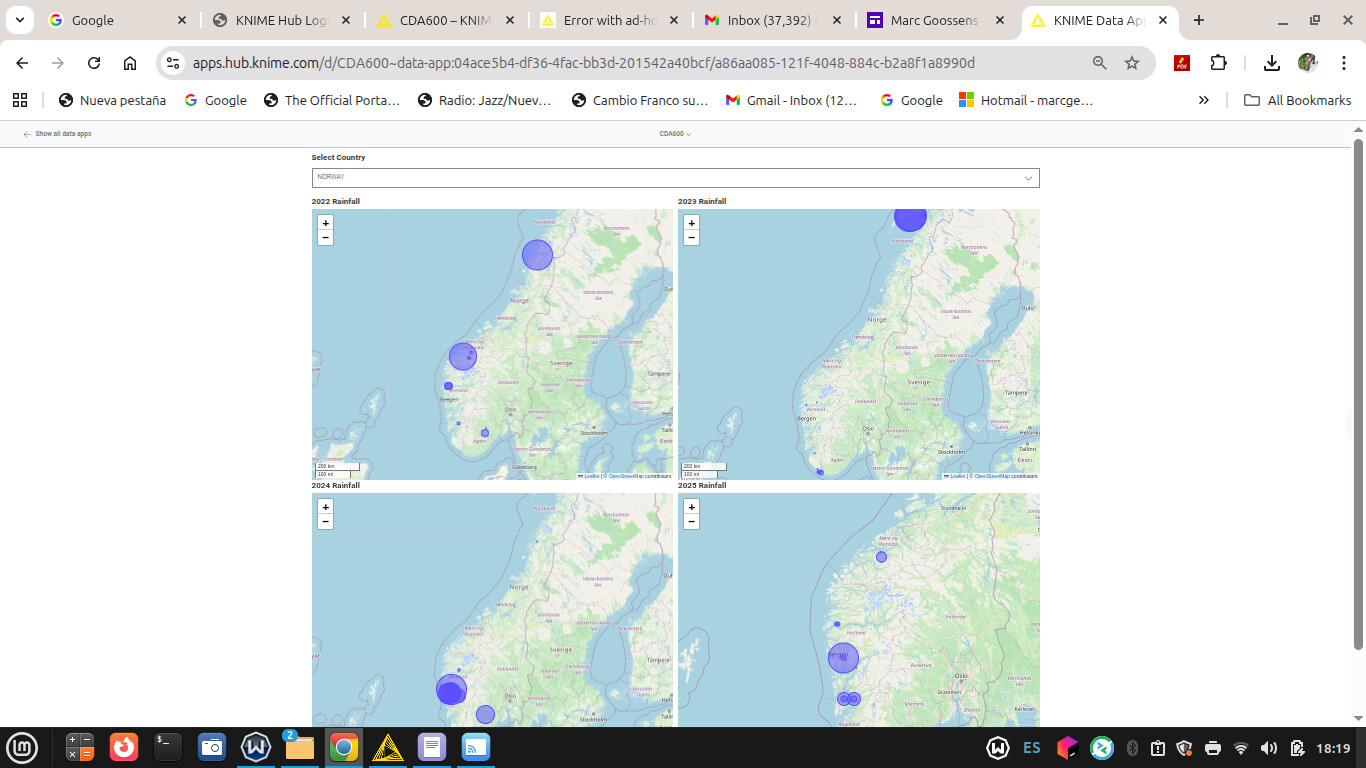Open the Chrome extensions puzzle icon

click(x=1218, y=63)
